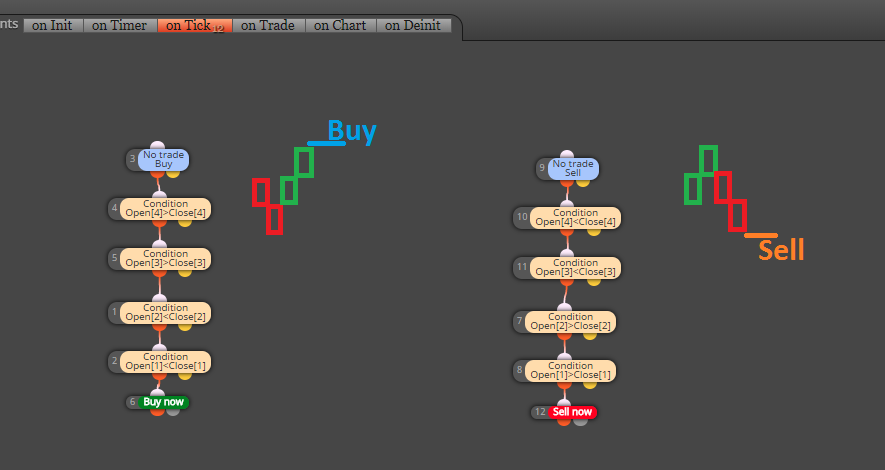885x470 pixels.
Task: Click the blue Buy annotation text
Action: (352, 131)
